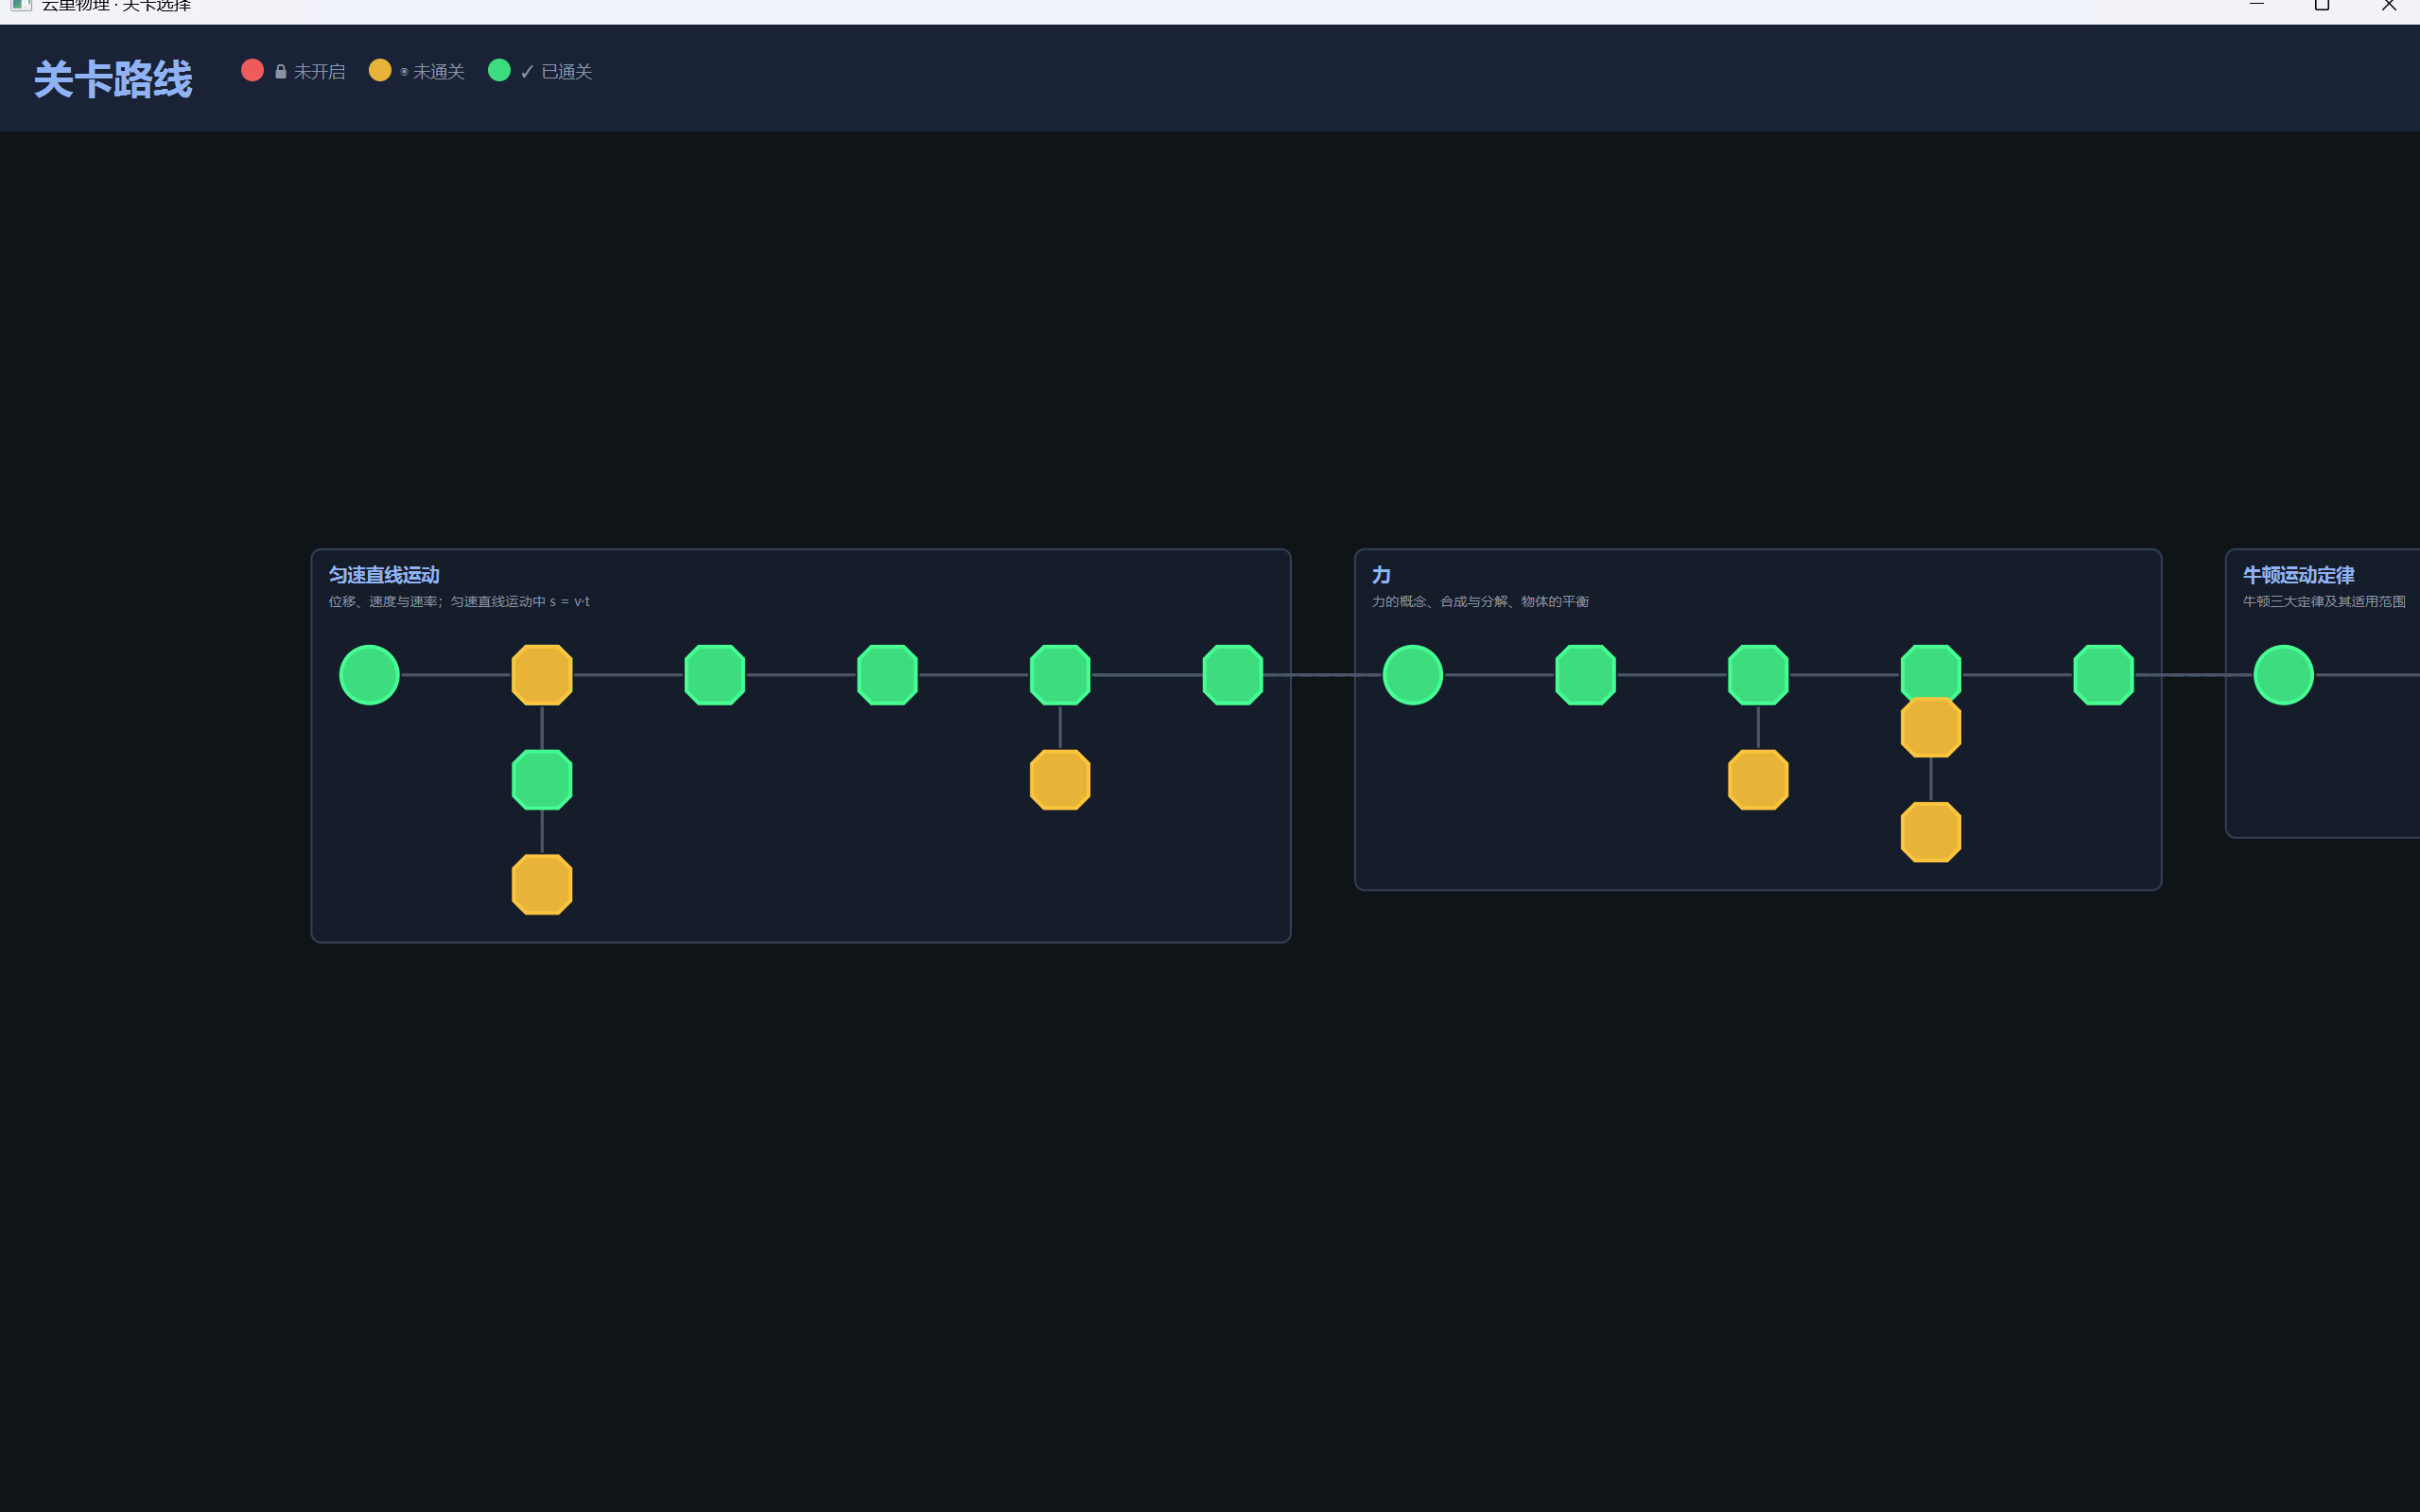Select the fourth main-row green node in 力

(x=1931, y=670)
